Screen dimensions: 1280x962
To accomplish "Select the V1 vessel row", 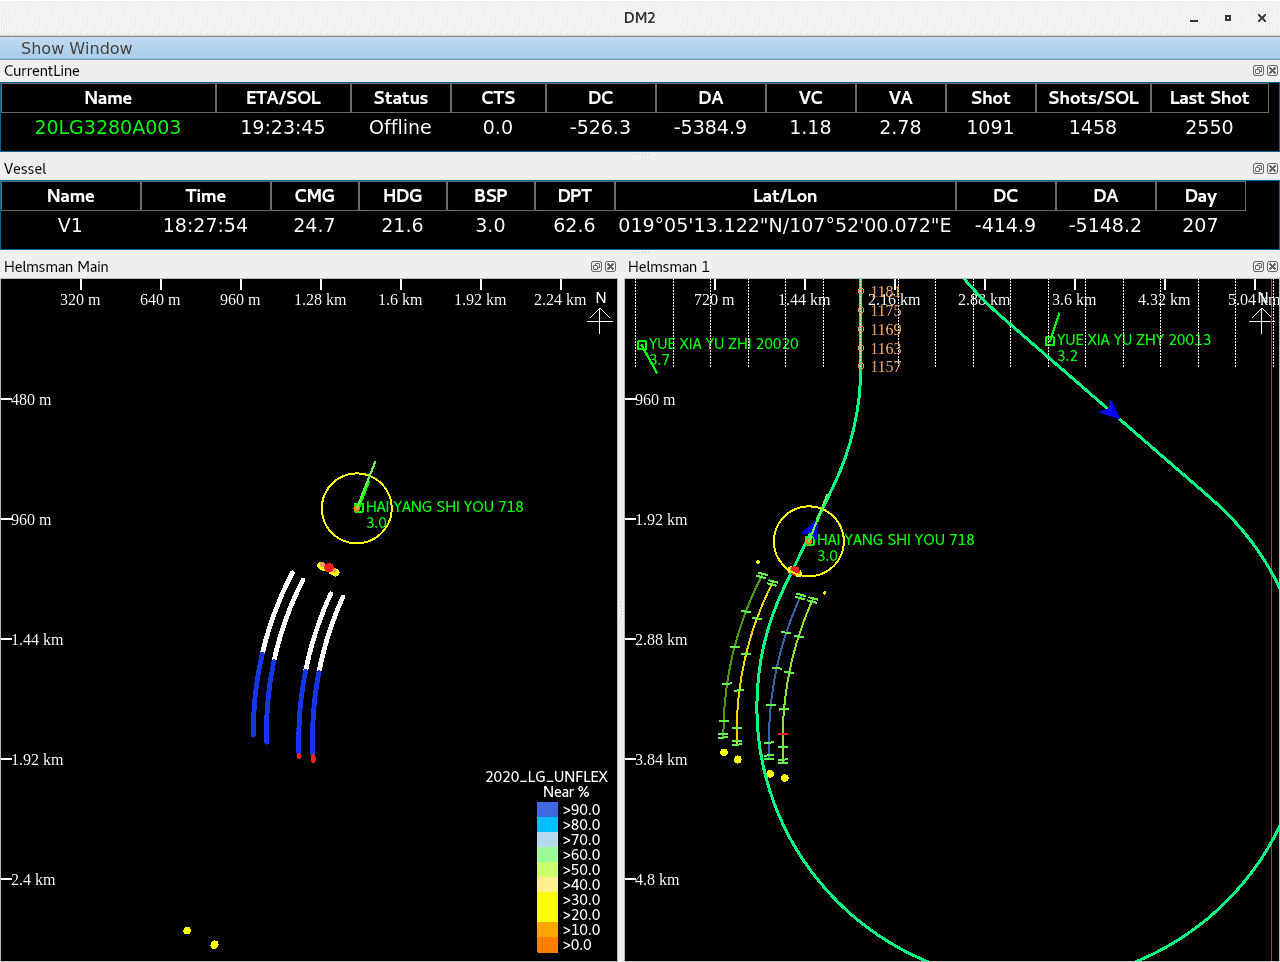I will [x=70, y=225].
